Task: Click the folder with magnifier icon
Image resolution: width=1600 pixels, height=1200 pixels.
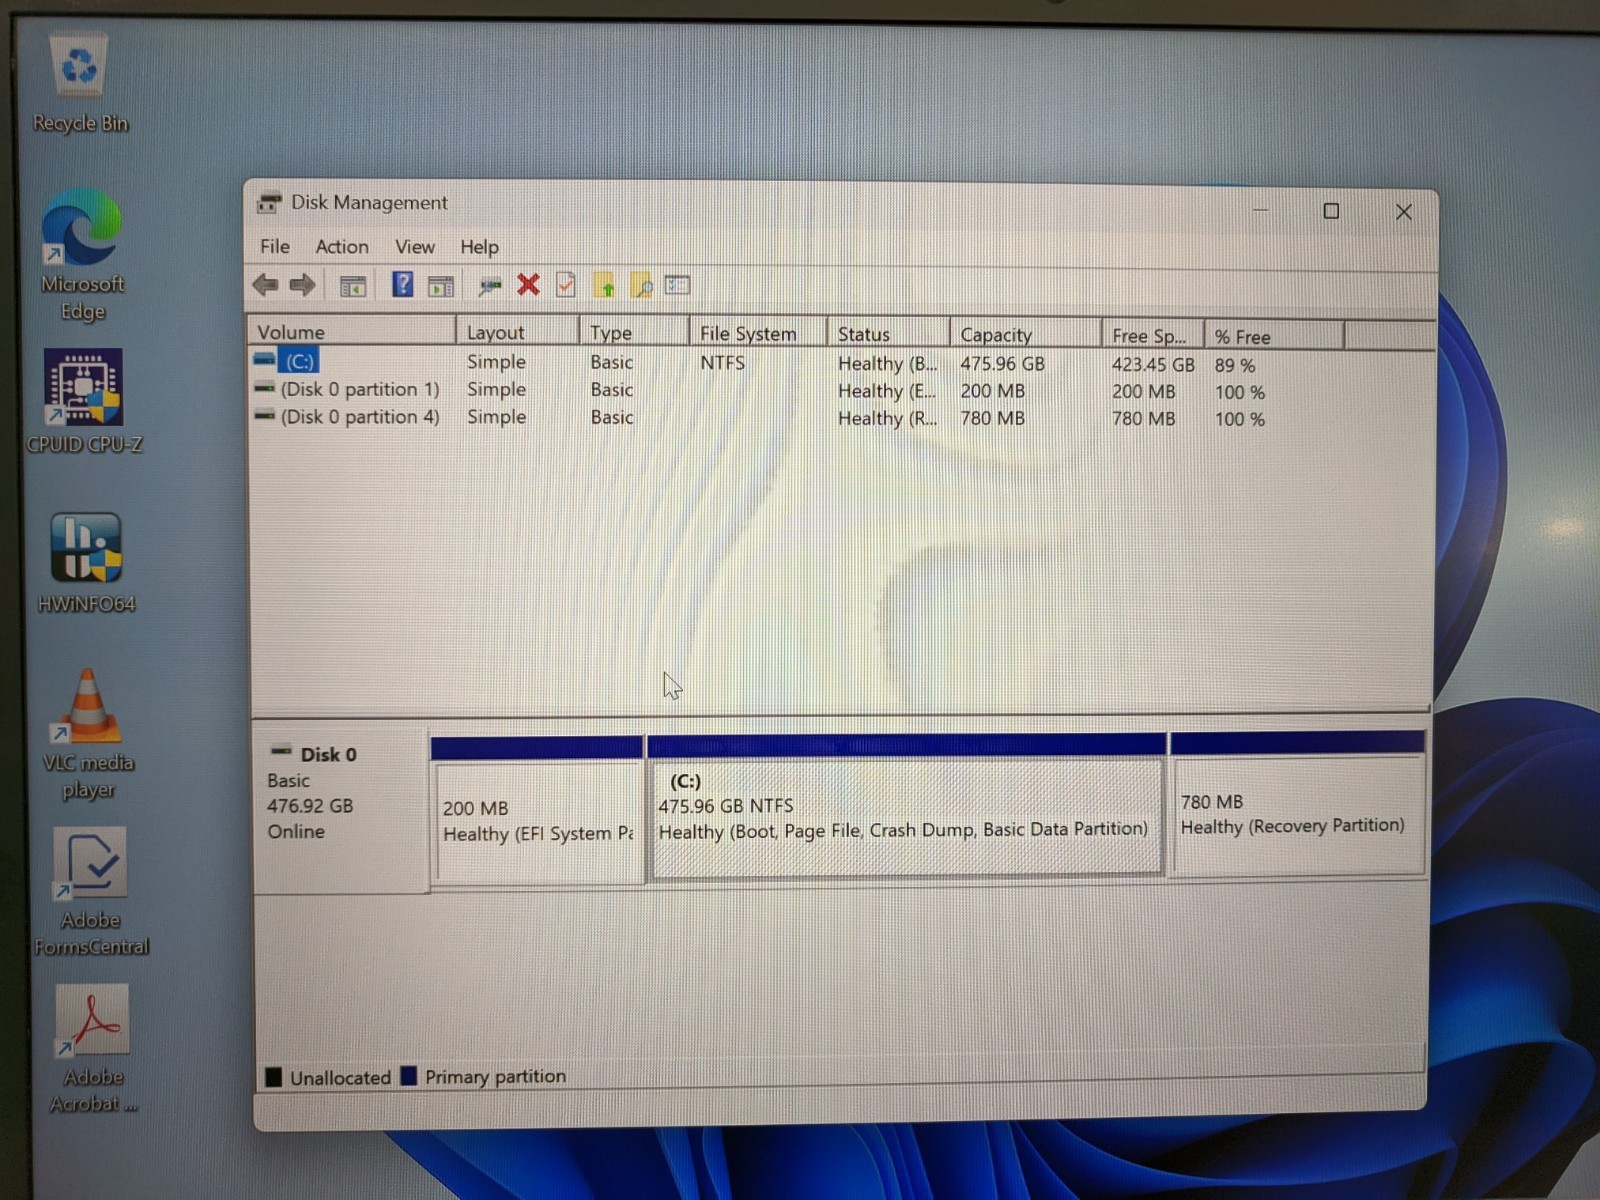Action: (x=641, y=286)
